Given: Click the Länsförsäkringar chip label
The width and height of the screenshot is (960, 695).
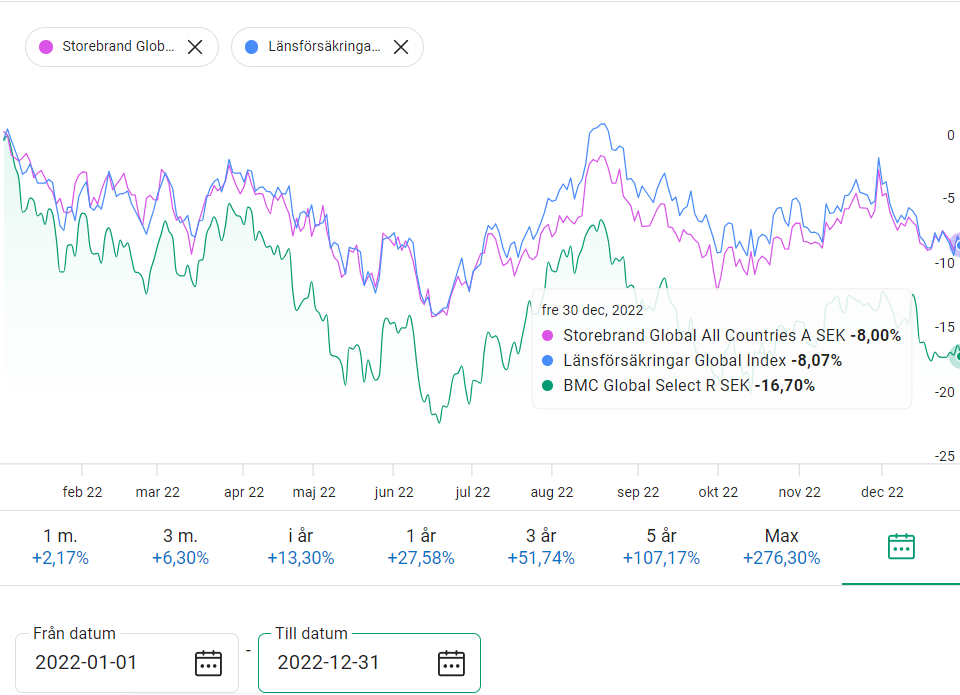Looking at the screenshot, I should click(x=324, y=47).
